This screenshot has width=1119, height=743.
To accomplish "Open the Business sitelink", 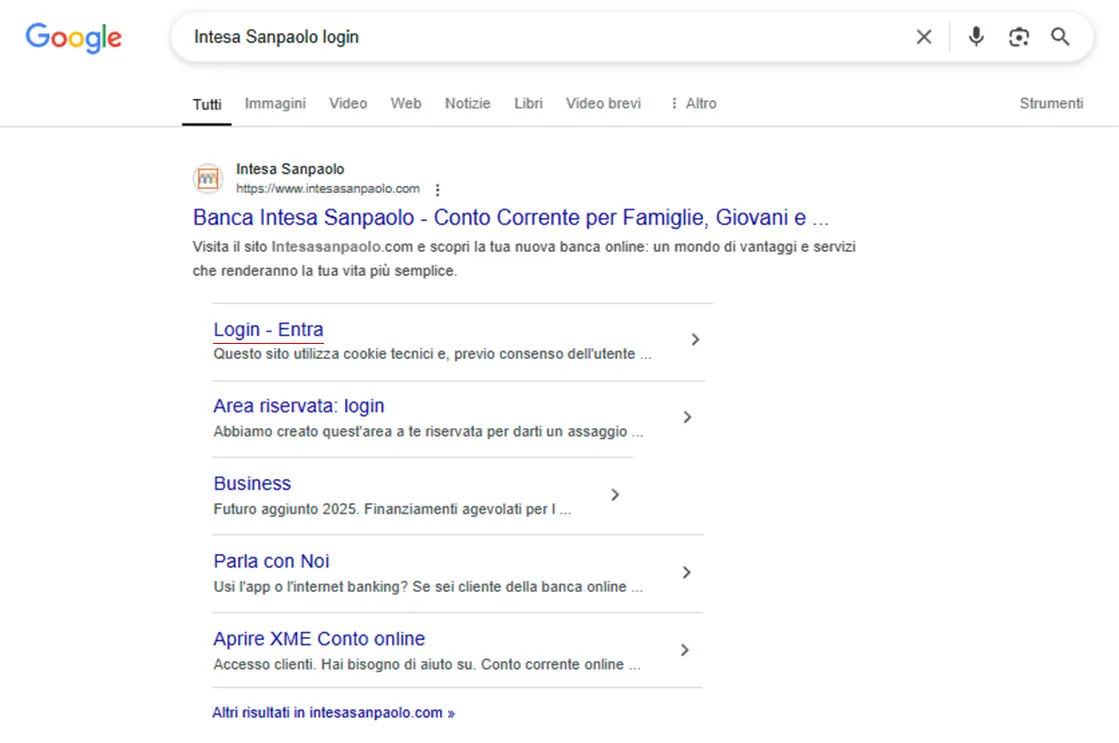I will [252, 483].
